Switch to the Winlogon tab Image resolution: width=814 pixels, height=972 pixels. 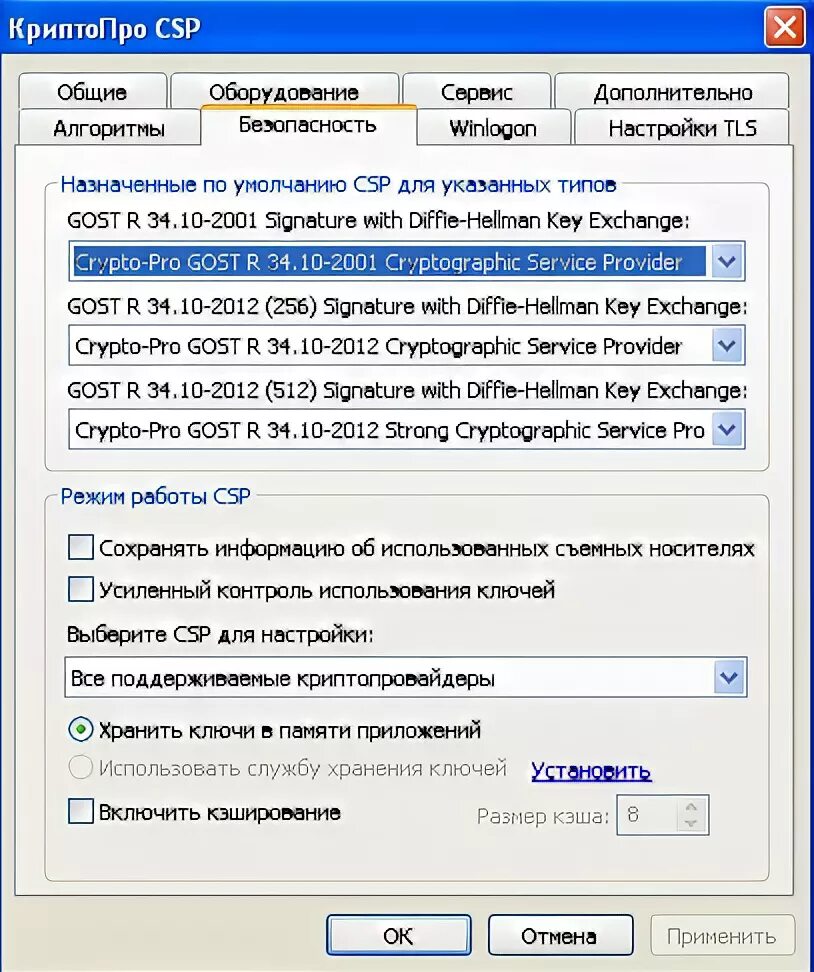coord(493,128)
